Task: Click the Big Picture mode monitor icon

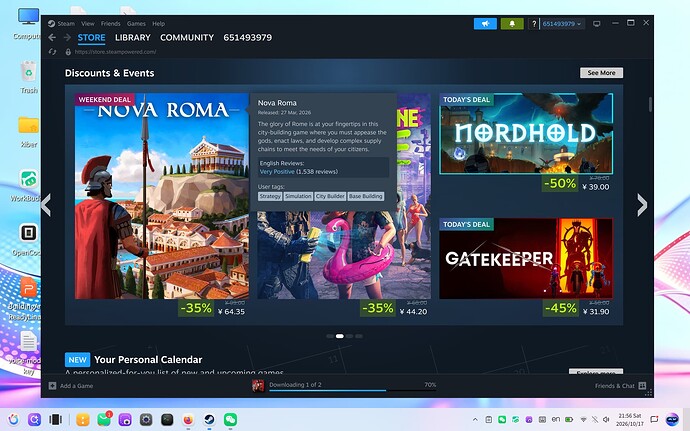Action: [597, 24]
